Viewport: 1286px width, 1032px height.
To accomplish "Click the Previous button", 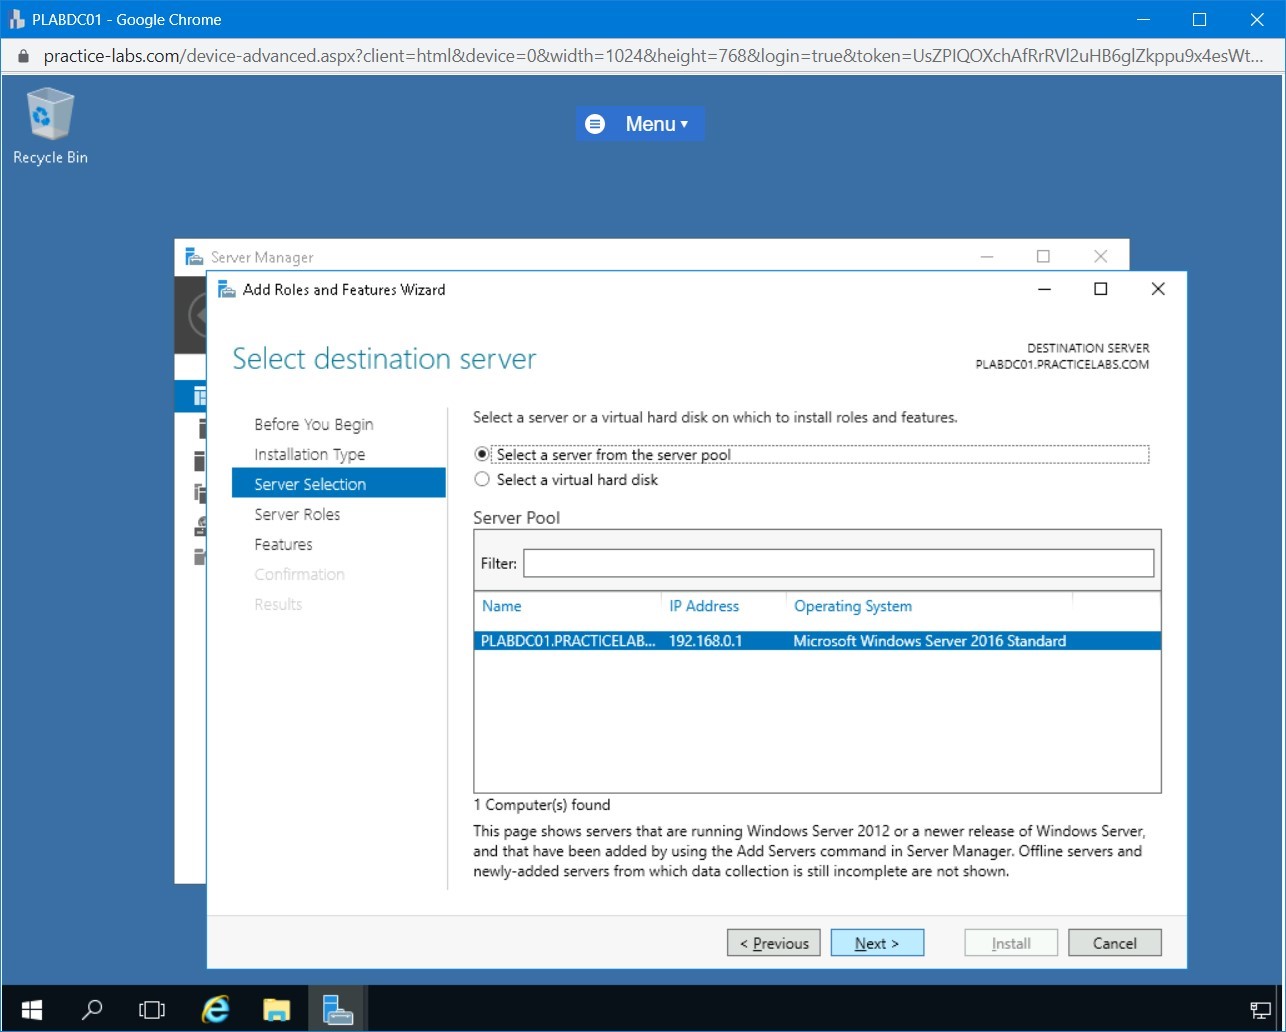I will (774, 943).
